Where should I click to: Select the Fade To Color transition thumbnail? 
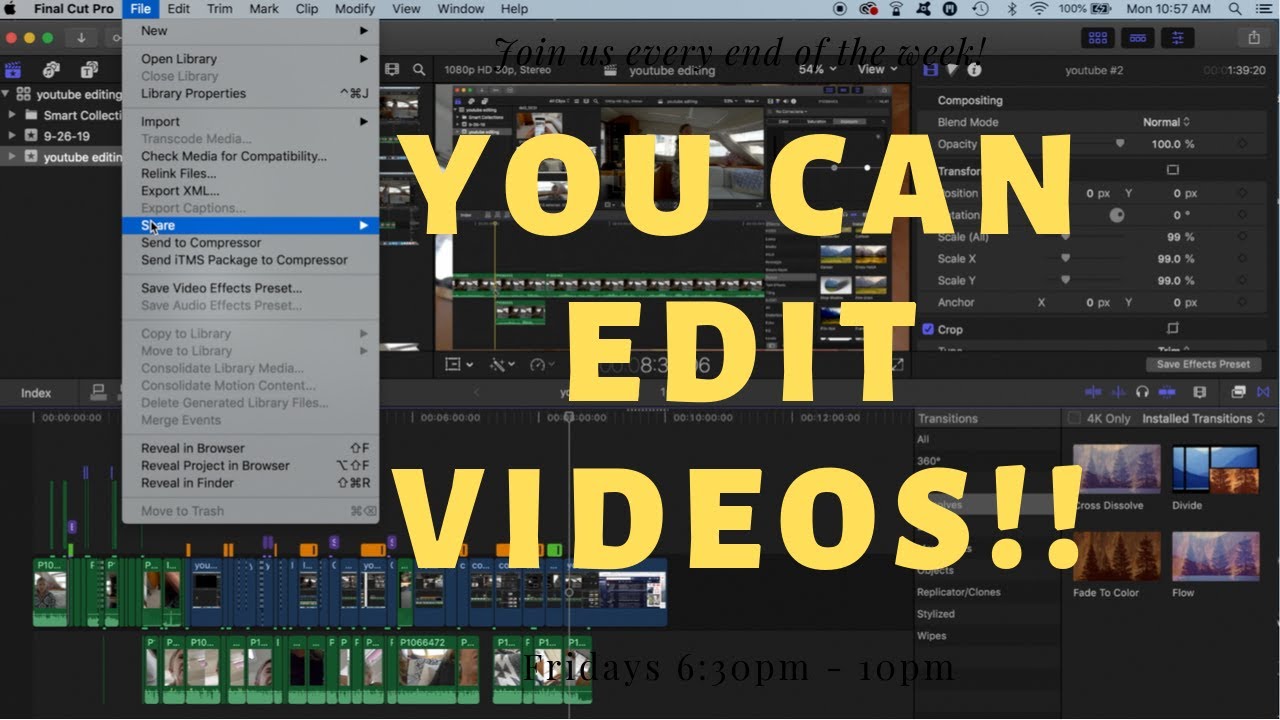(1117, 556)
